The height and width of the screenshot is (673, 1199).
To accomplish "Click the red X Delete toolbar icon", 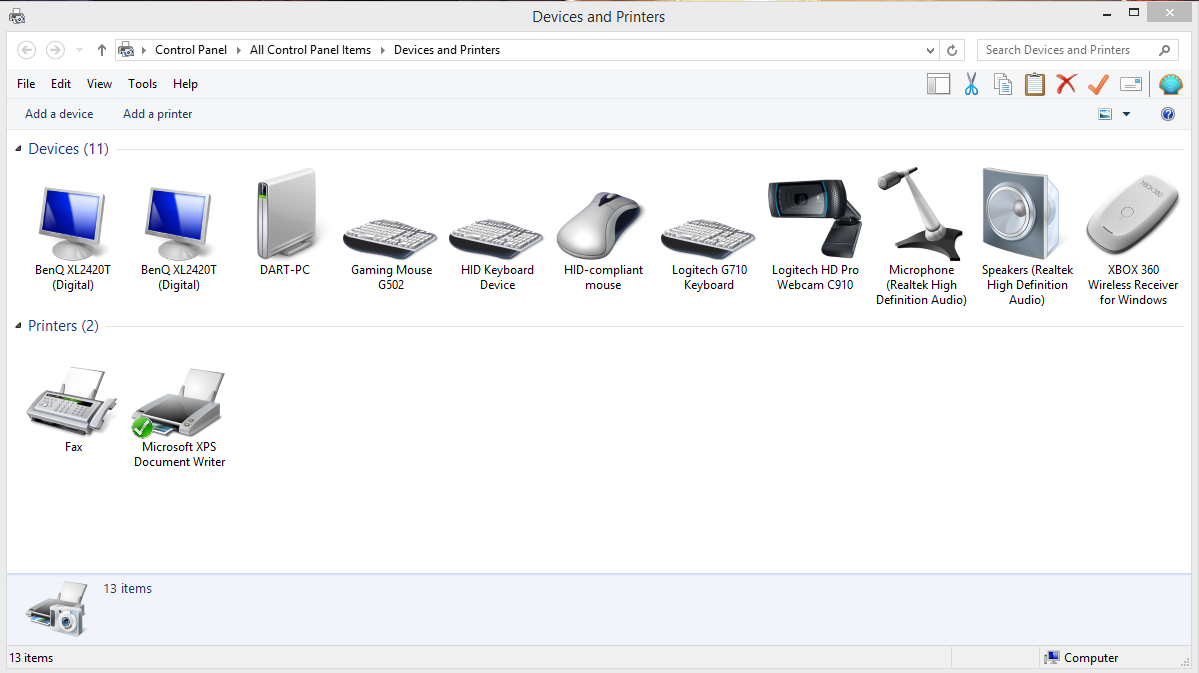I will [1066, 84].
